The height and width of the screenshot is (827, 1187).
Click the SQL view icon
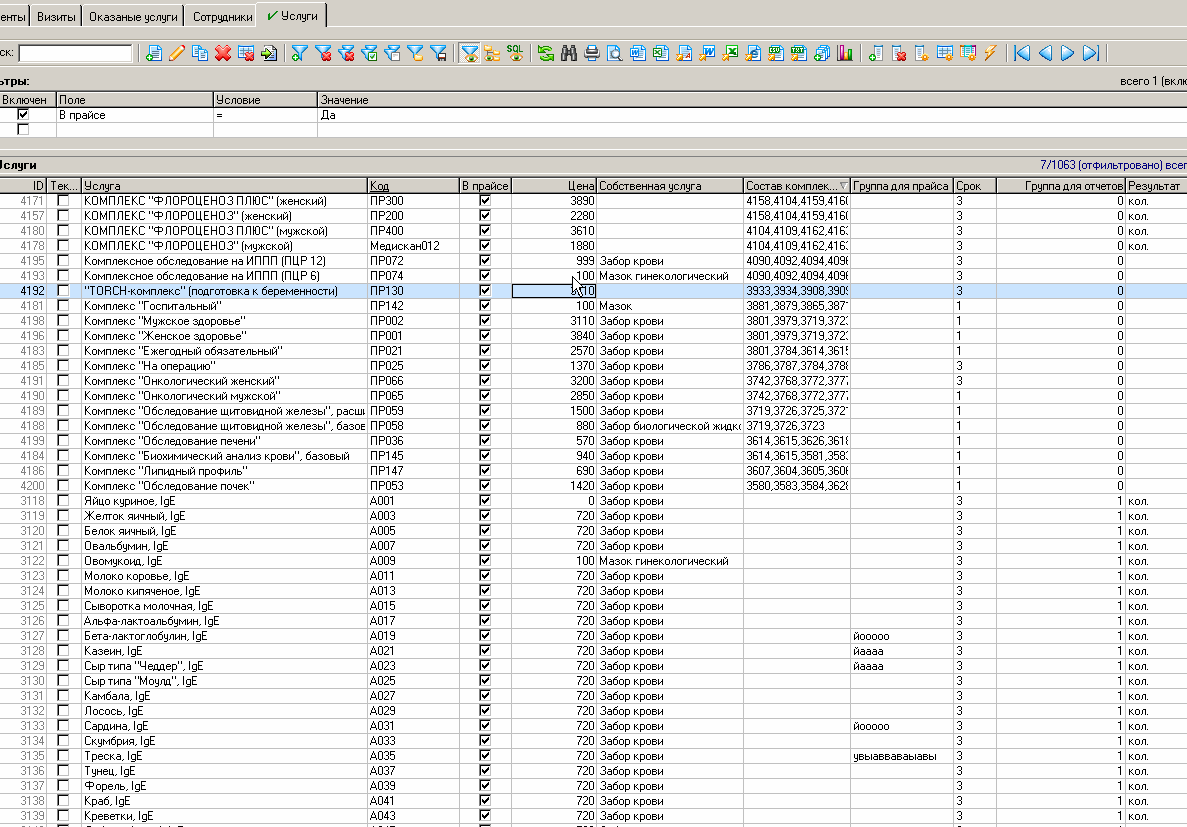coord(514,53)
